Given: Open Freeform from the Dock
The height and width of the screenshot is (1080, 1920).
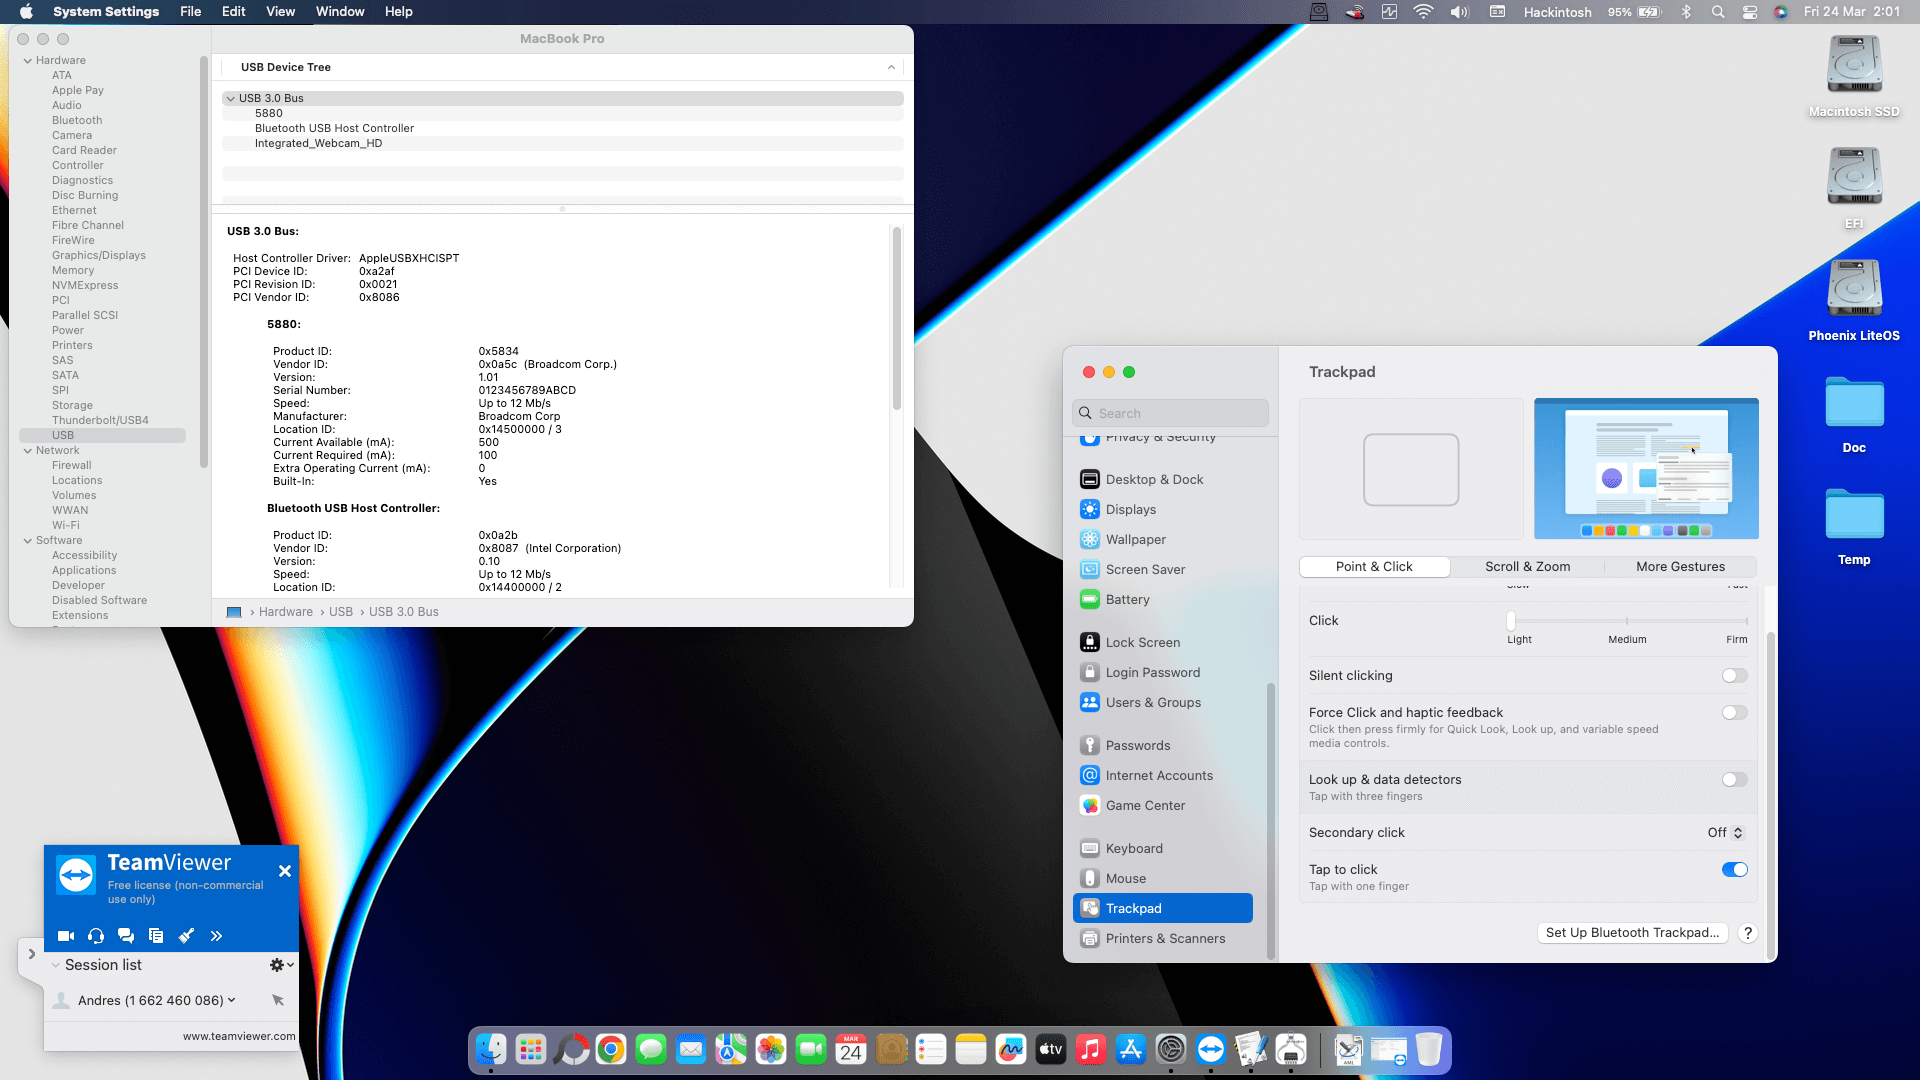Looking at the screenshot, I should (x=1011, y=1049).
